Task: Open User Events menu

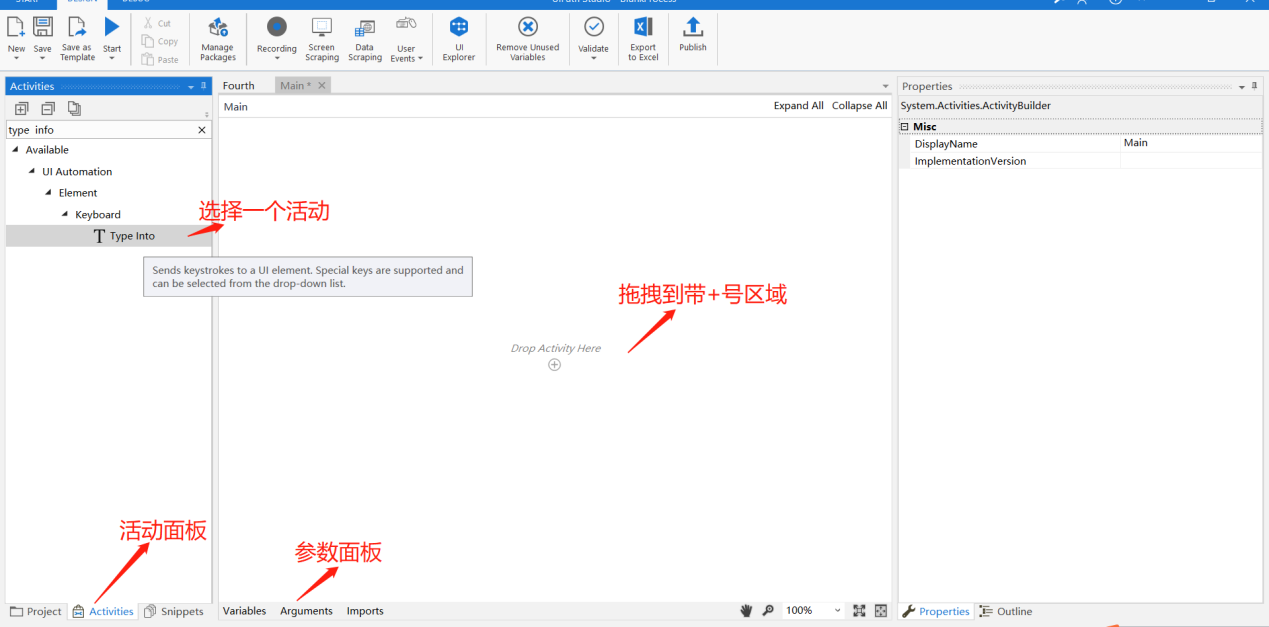Action: coord(406,39)
